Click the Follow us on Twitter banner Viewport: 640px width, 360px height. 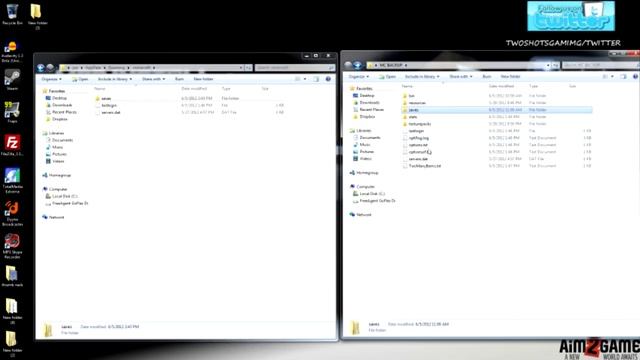571,16
